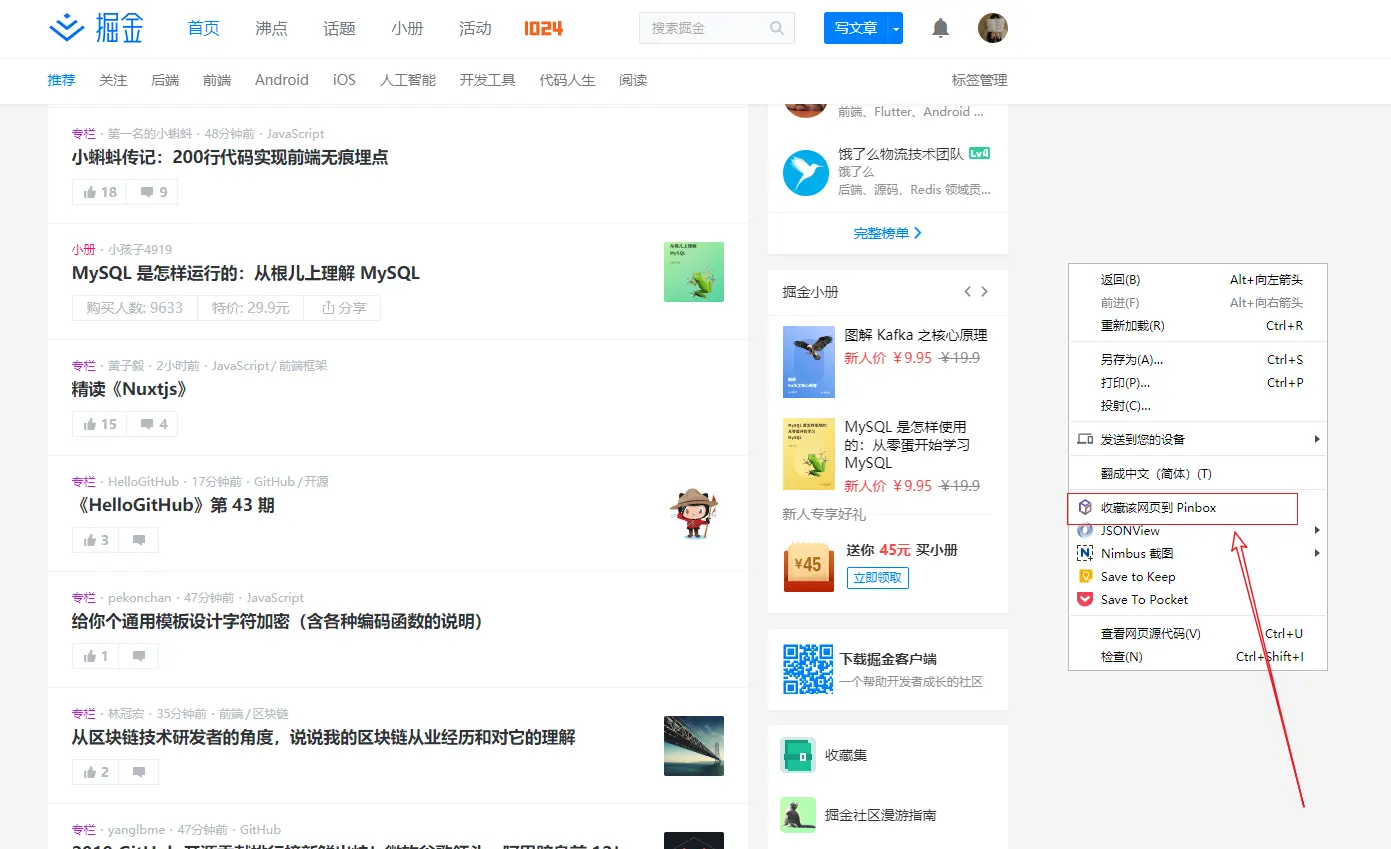Image resolution: width=1391 pixels, height=849 pixels.
Task: Click the Pinbox icon in context menu
Action: point(1085,508)
